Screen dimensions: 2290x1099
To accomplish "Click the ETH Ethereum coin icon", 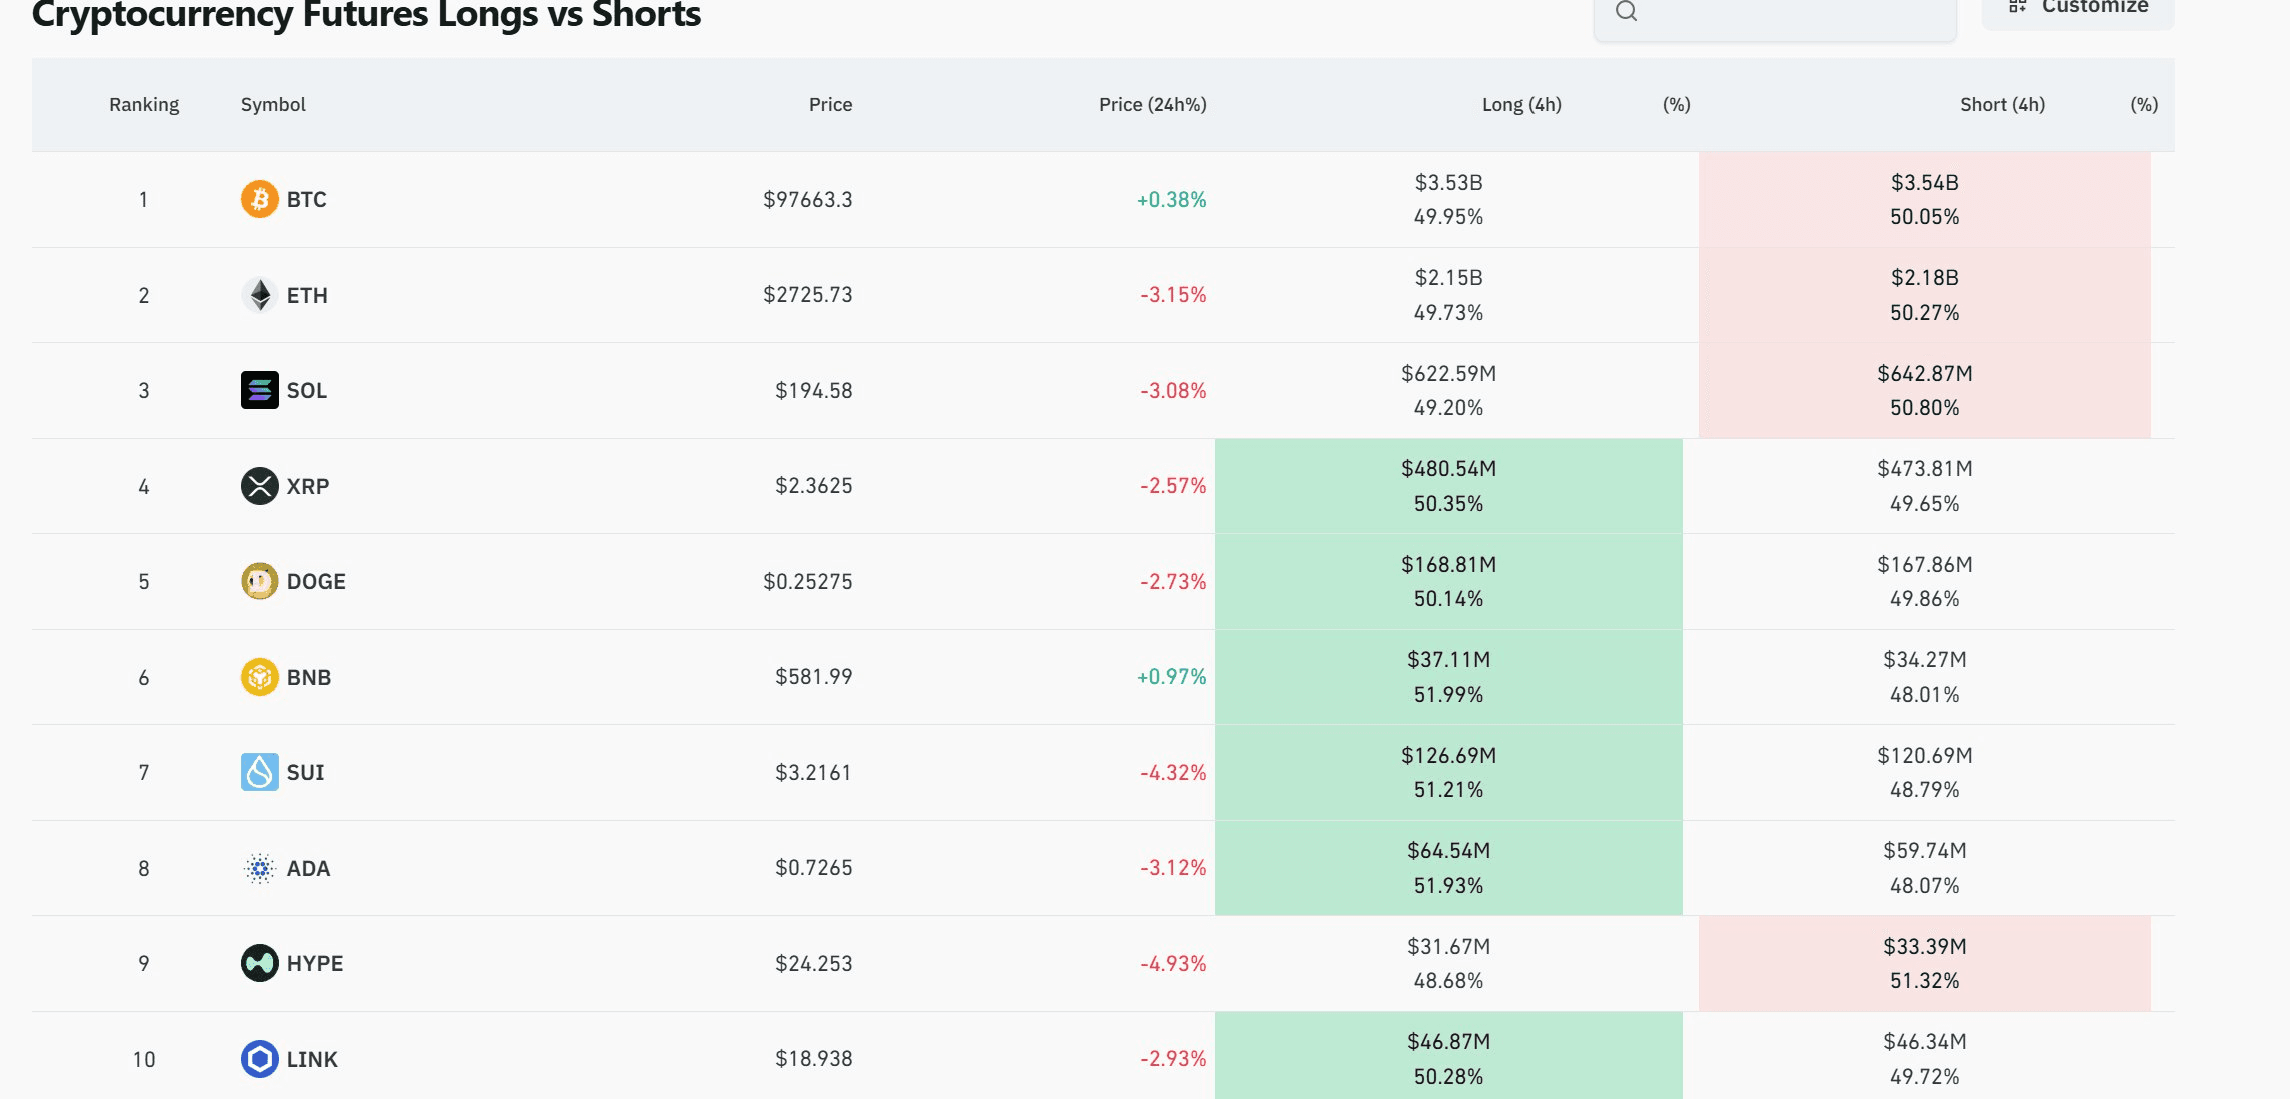I will tap(260, 295).
